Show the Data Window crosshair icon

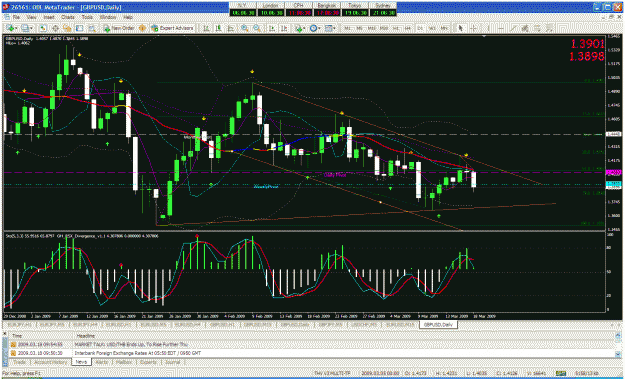click(55, 28)
